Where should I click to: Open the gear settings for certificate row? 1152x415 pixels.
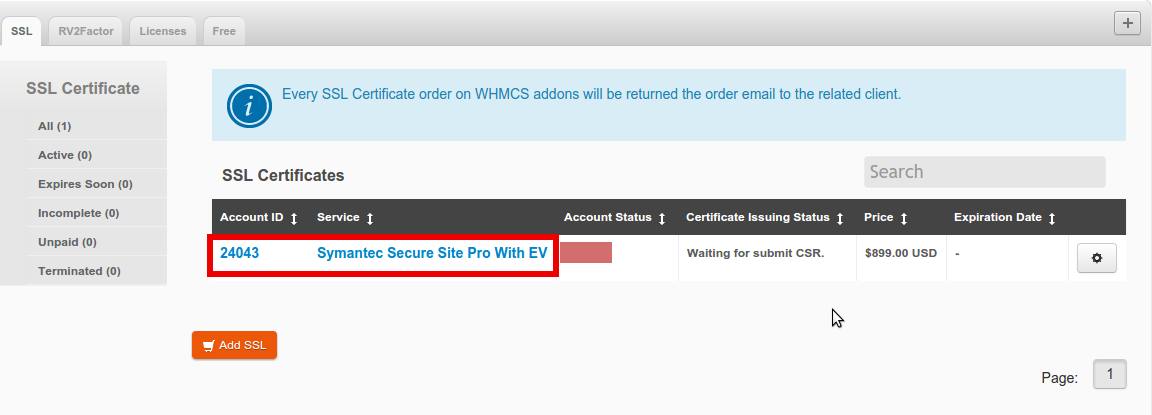coord(1096,258)
